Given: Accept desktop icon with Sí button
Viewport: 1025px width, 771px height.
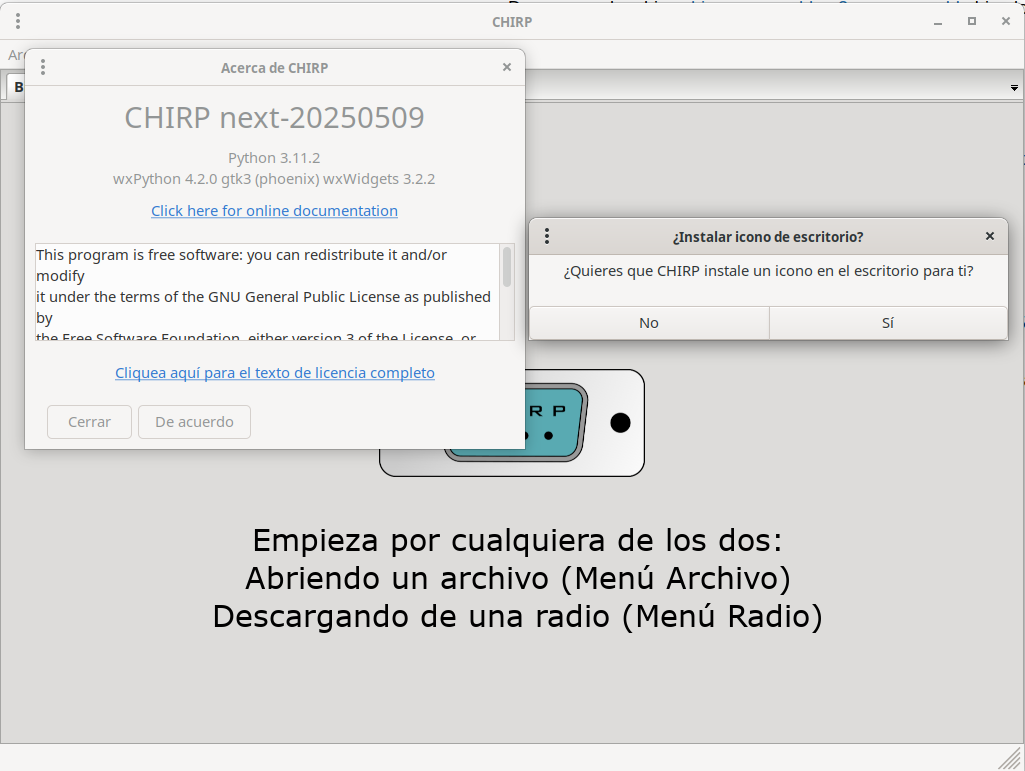Looking at the screenshot, I should [887, 323].
